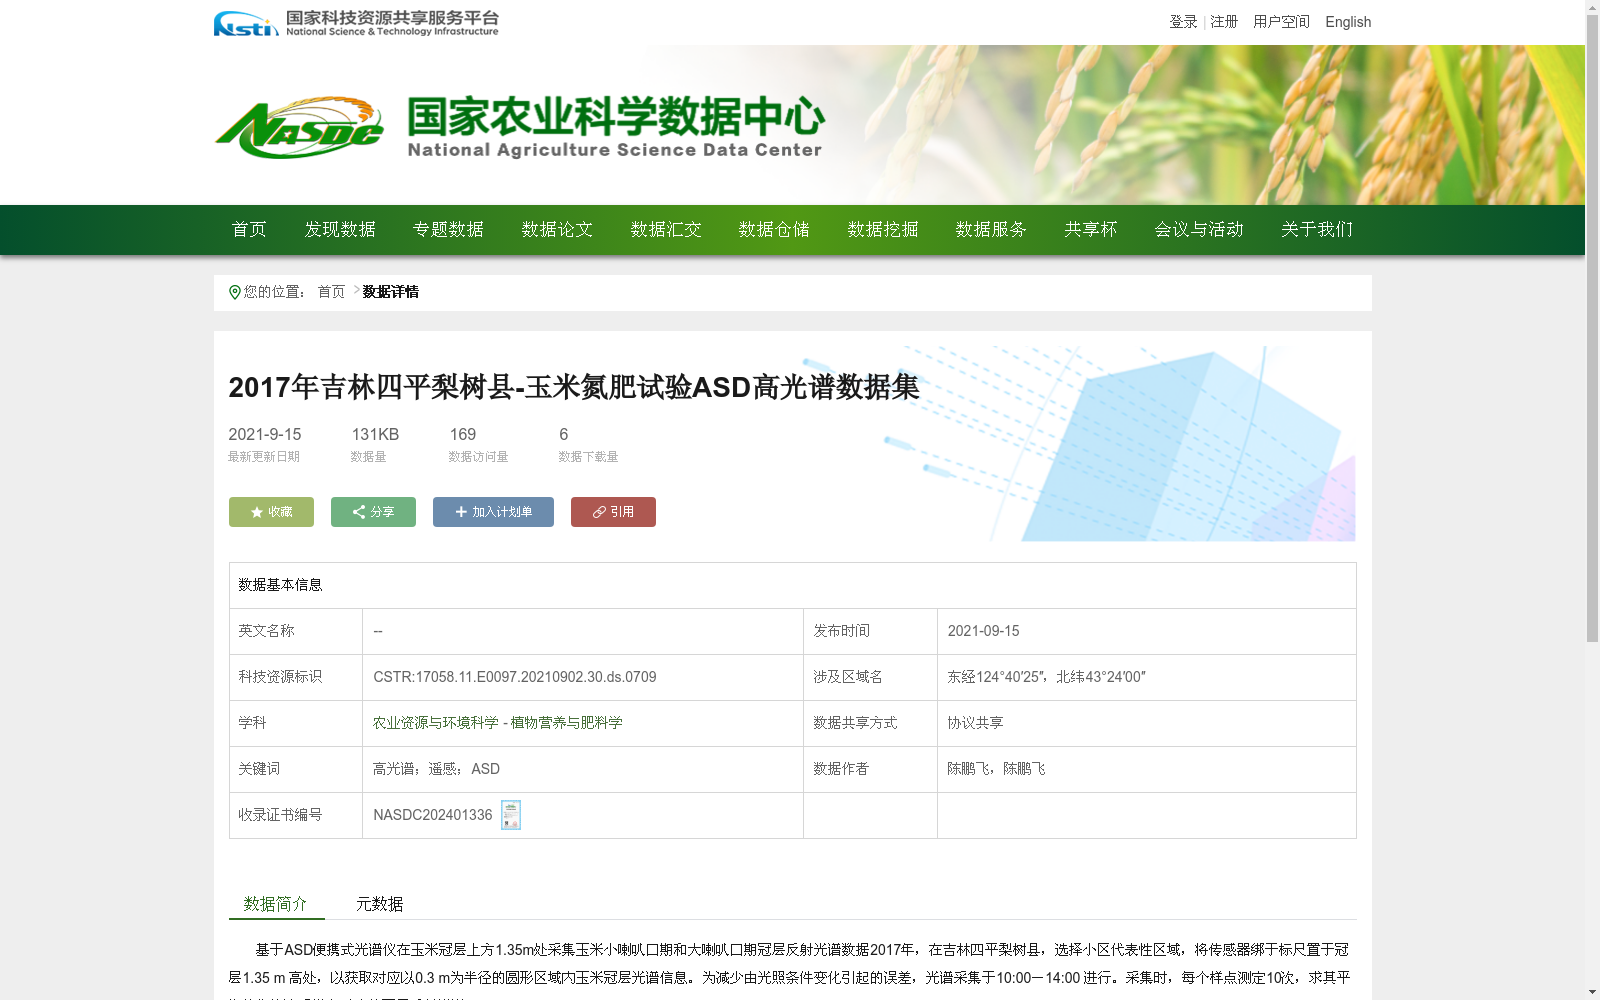Click the 收藏 favorite button

point(271,512)
